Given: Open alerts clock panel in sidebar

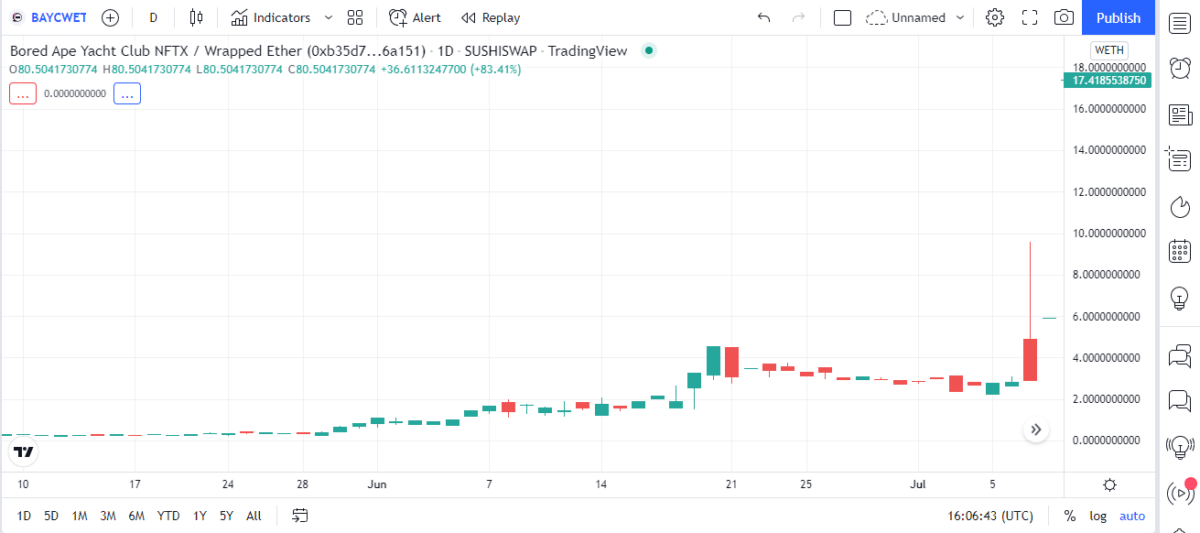Looking at the screenshot, I should pos(1179,67).
